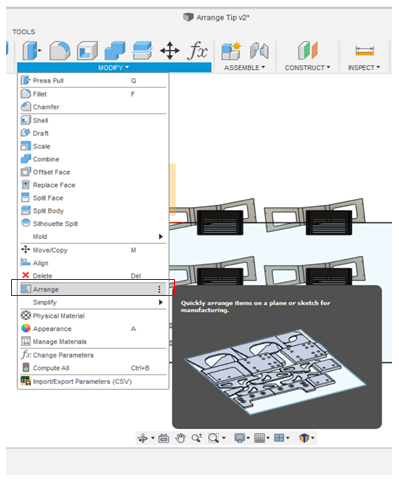Click the Shell toolbar icon
The height and width of the screenshot is (482, 399).
[x=87, y=51]
